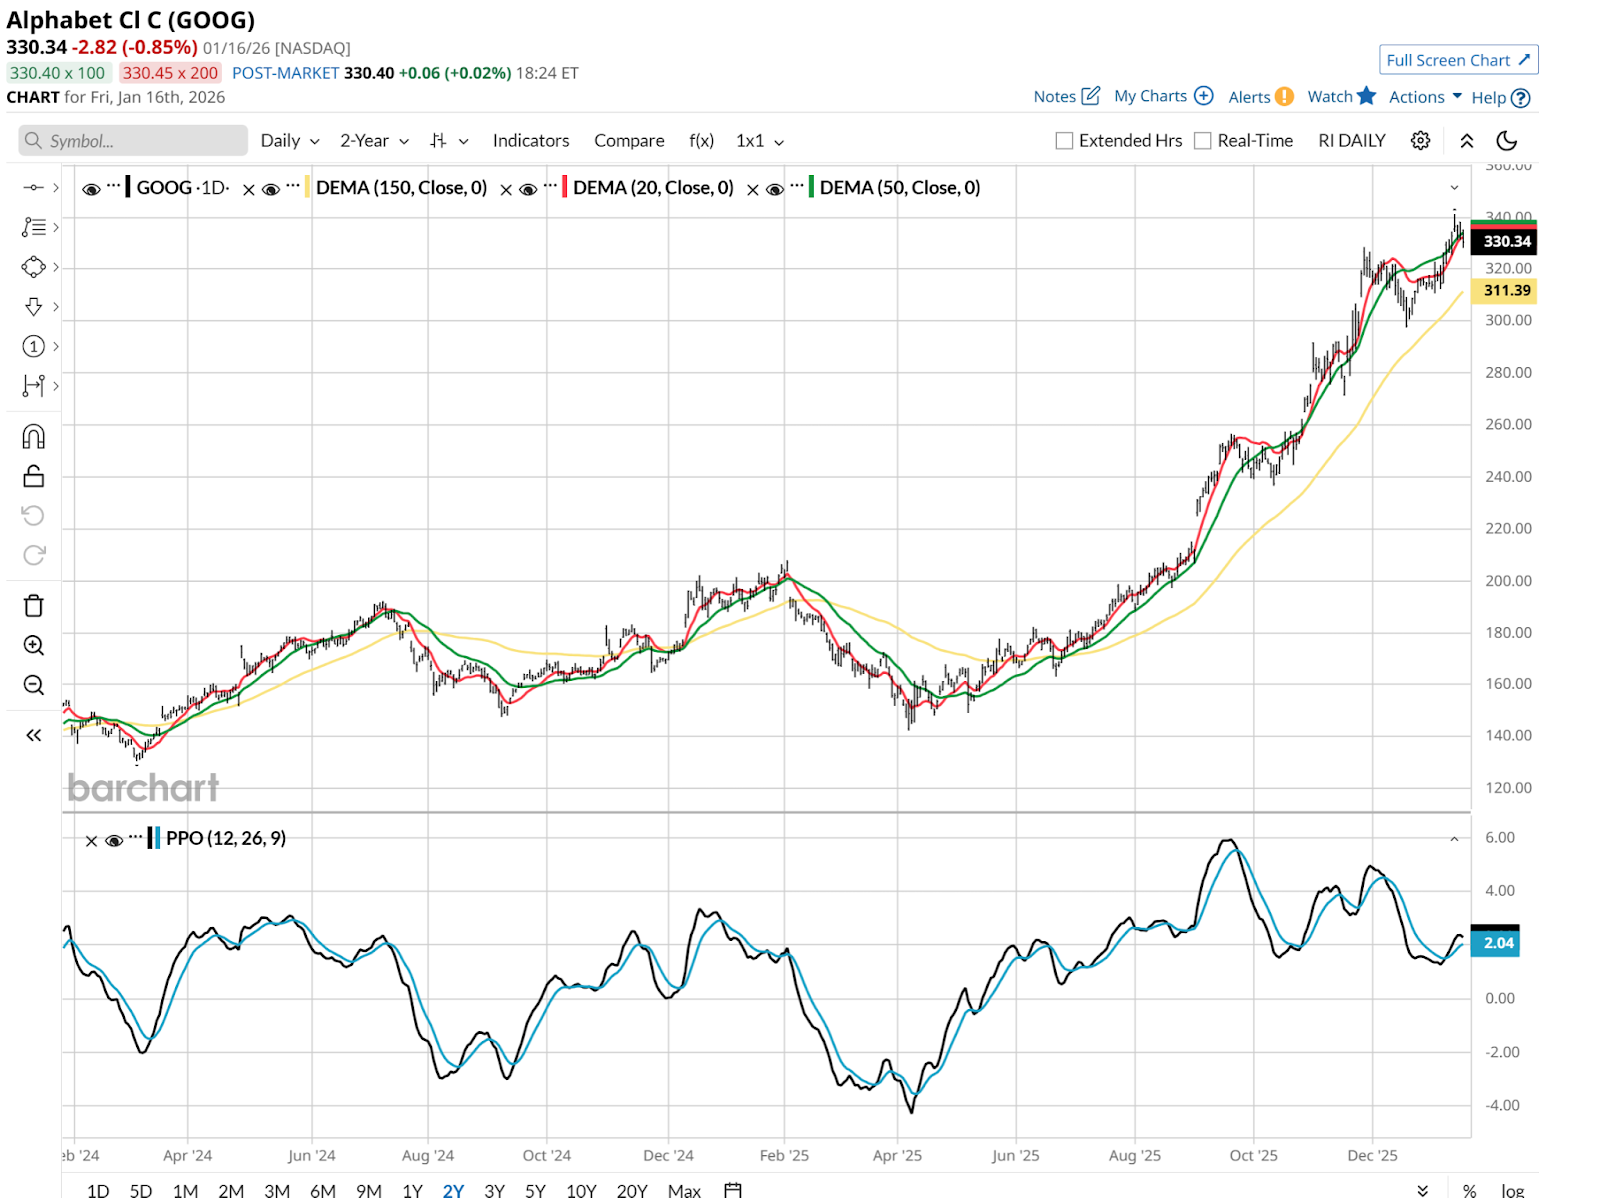Open the 2-Year period dropdown

374,141
